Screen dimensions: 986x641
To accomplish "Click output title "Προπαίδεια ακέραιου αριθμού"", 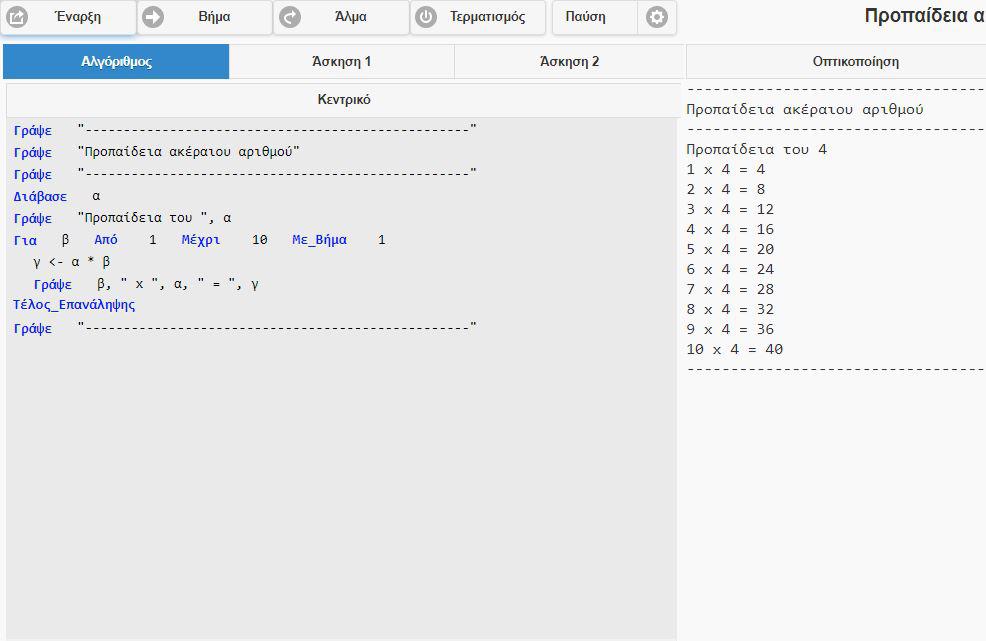I will (x=805, y=109).
